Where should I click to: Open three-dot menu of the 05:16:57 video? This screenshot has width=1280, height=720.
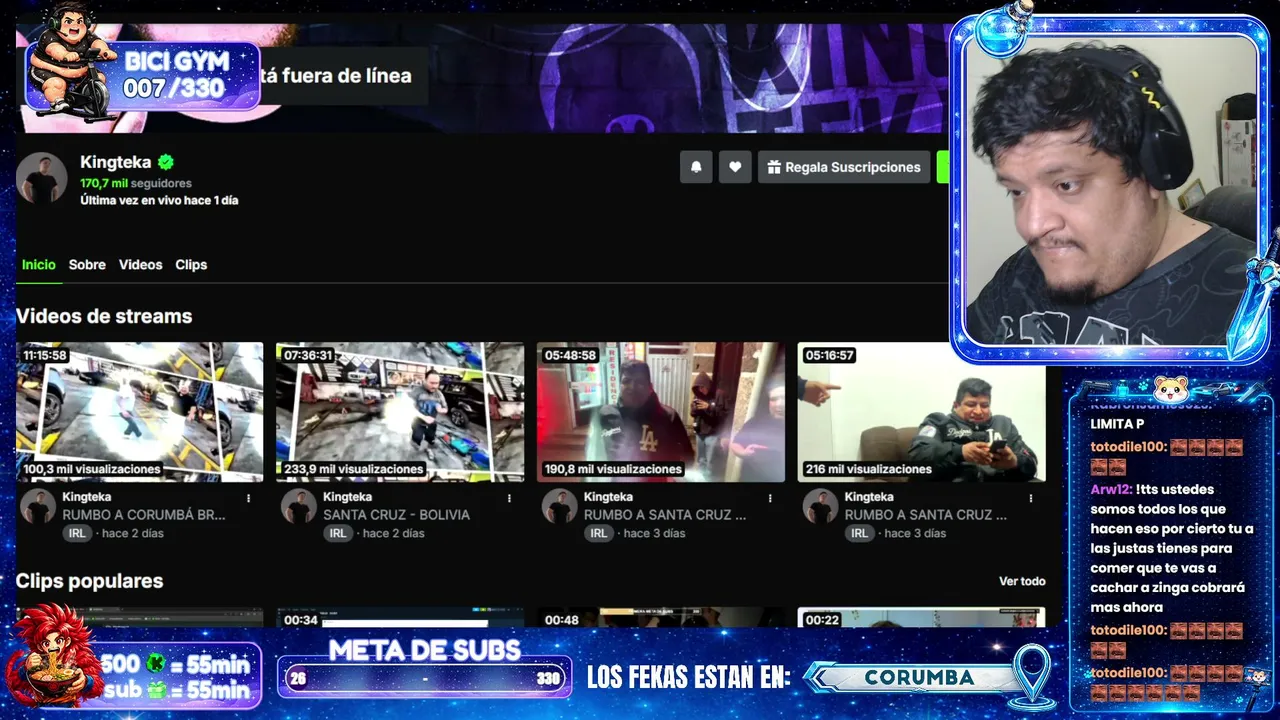click(1030, 498)
